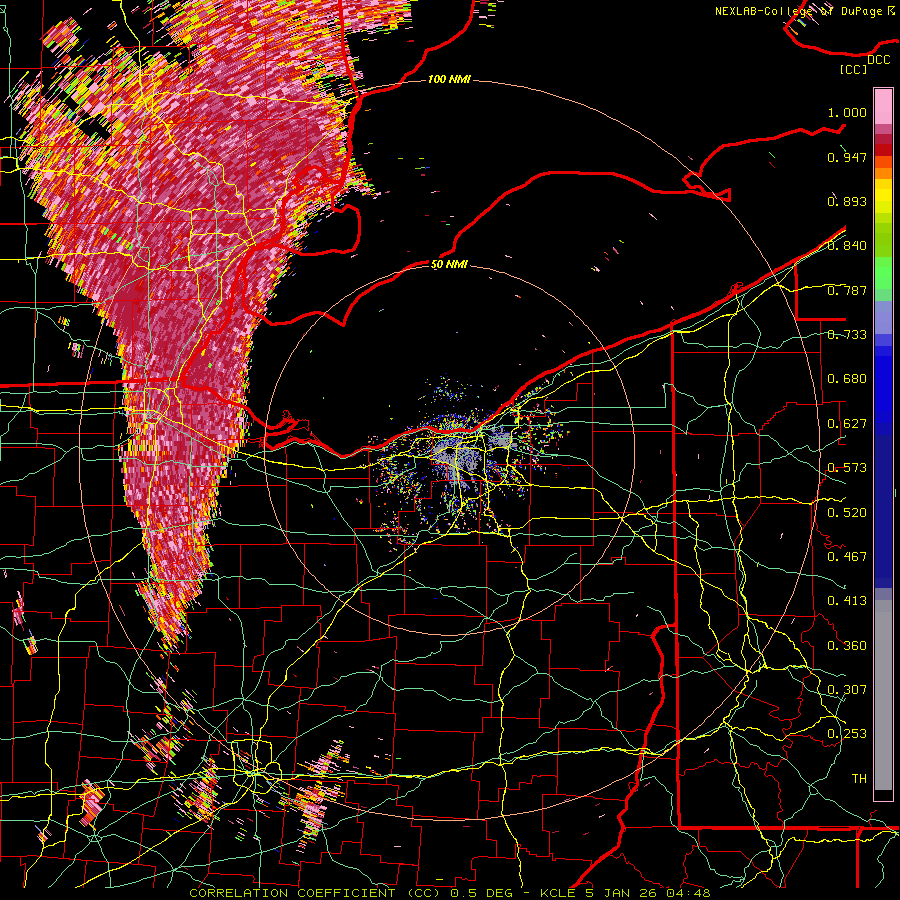Click the Correlation Coefficient KCLE caption text
Screen dimensions: 900x900
tap(449, 893)
